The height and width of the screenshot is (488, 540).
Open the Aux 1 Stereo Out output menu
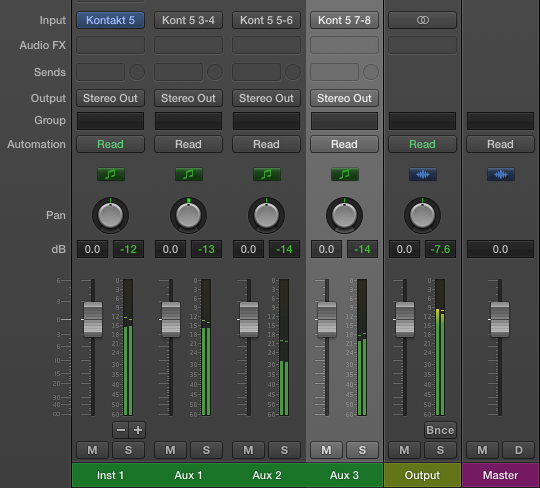188,98
